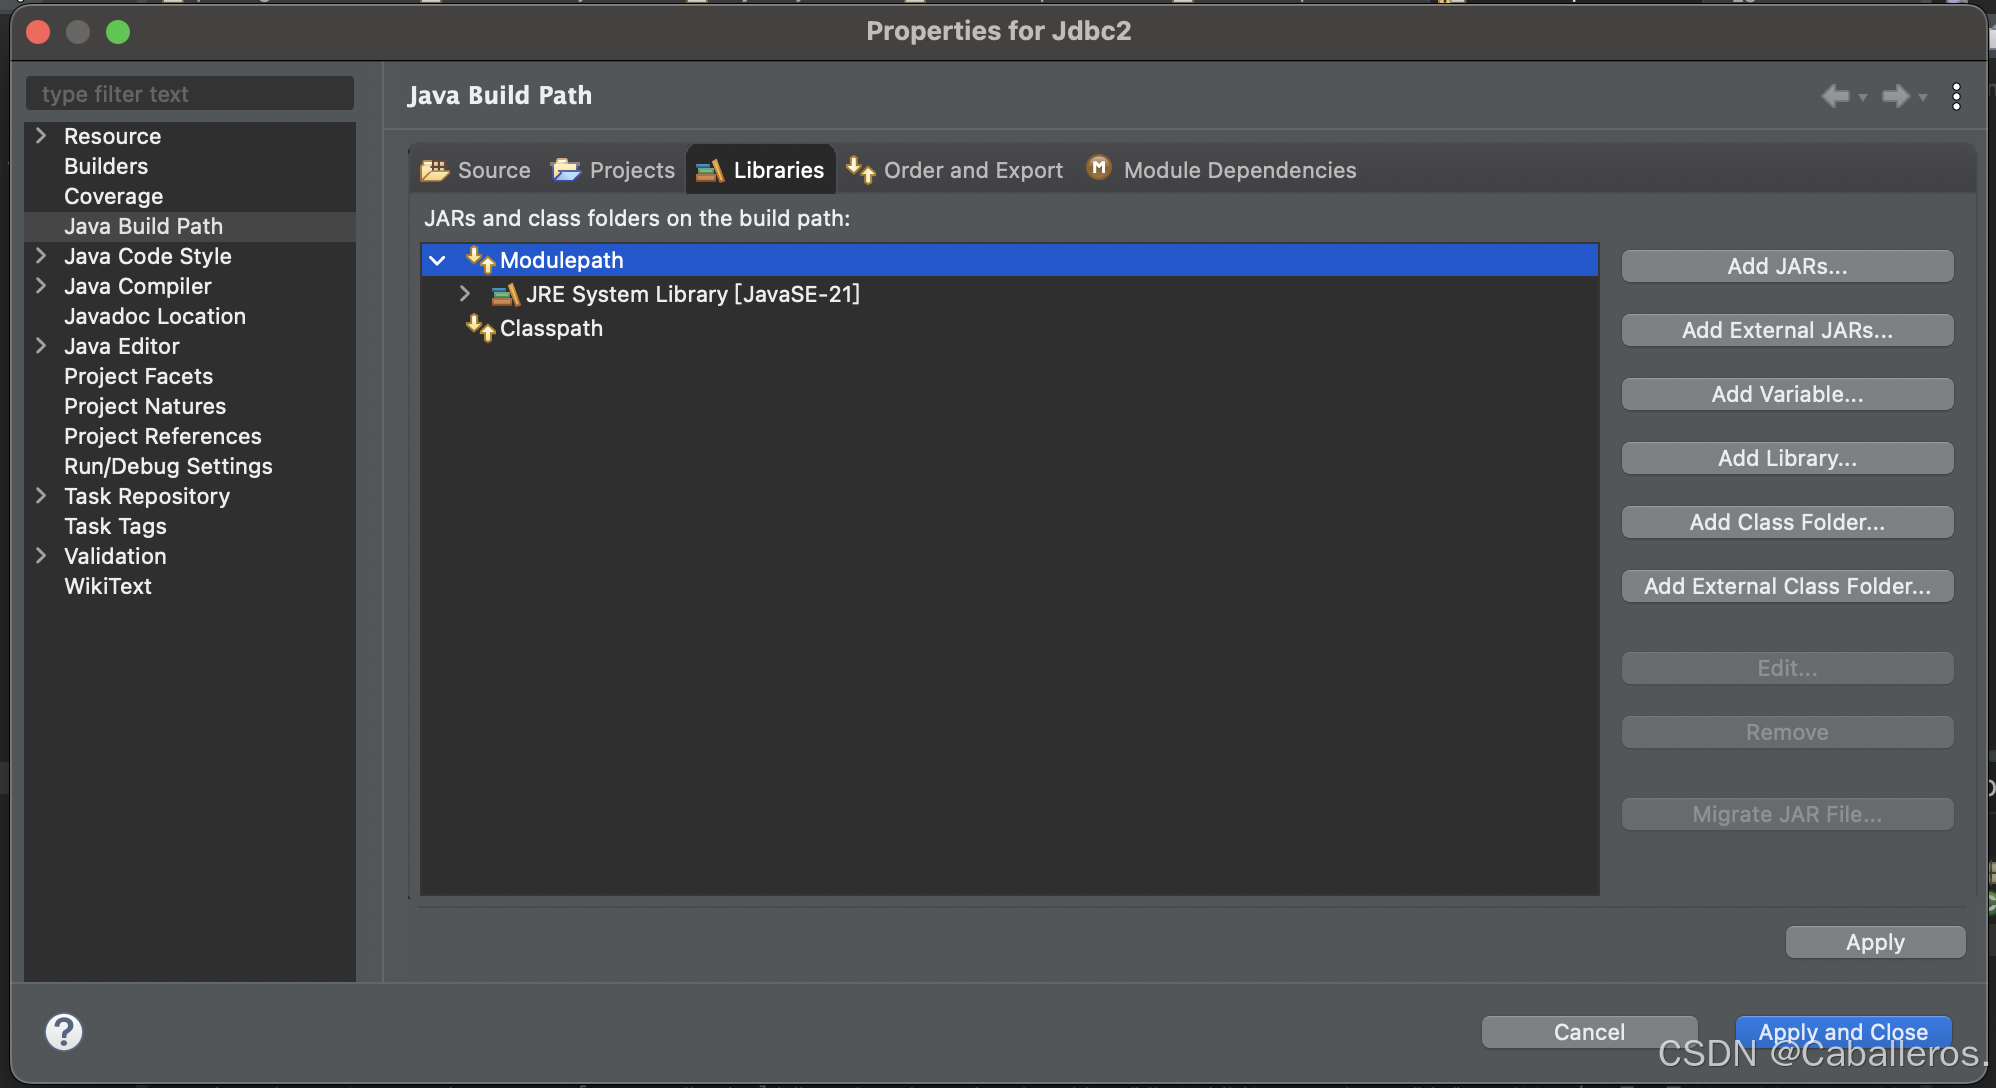Viewport: 1996px width, 1088px height.
Task: Open the Module Dependencies tab
Action: point(1239,170)
